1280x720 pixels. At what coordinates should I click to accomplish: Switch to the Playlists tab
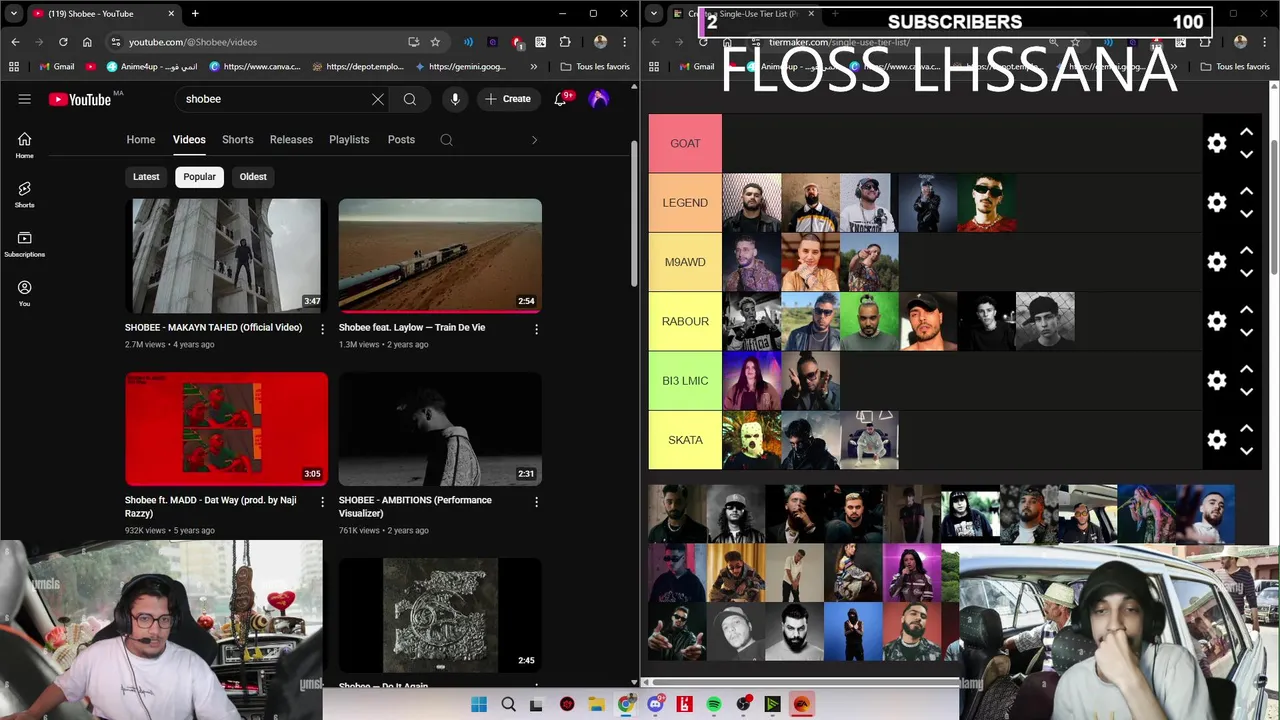click(x=349, y=140)
